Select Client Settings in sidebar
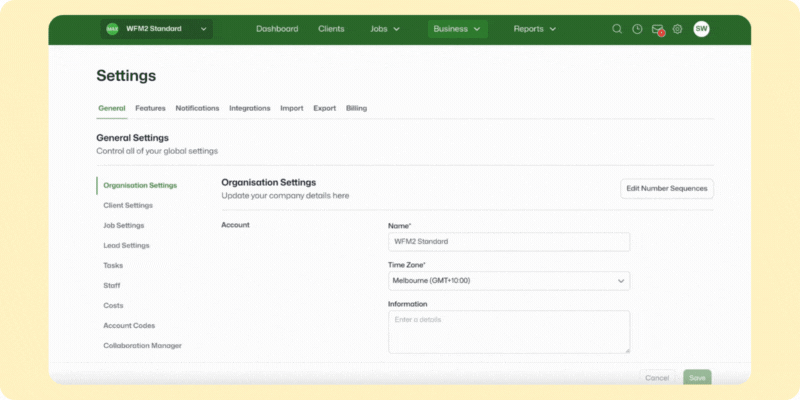The image size is (800, 400). (128, 205)
